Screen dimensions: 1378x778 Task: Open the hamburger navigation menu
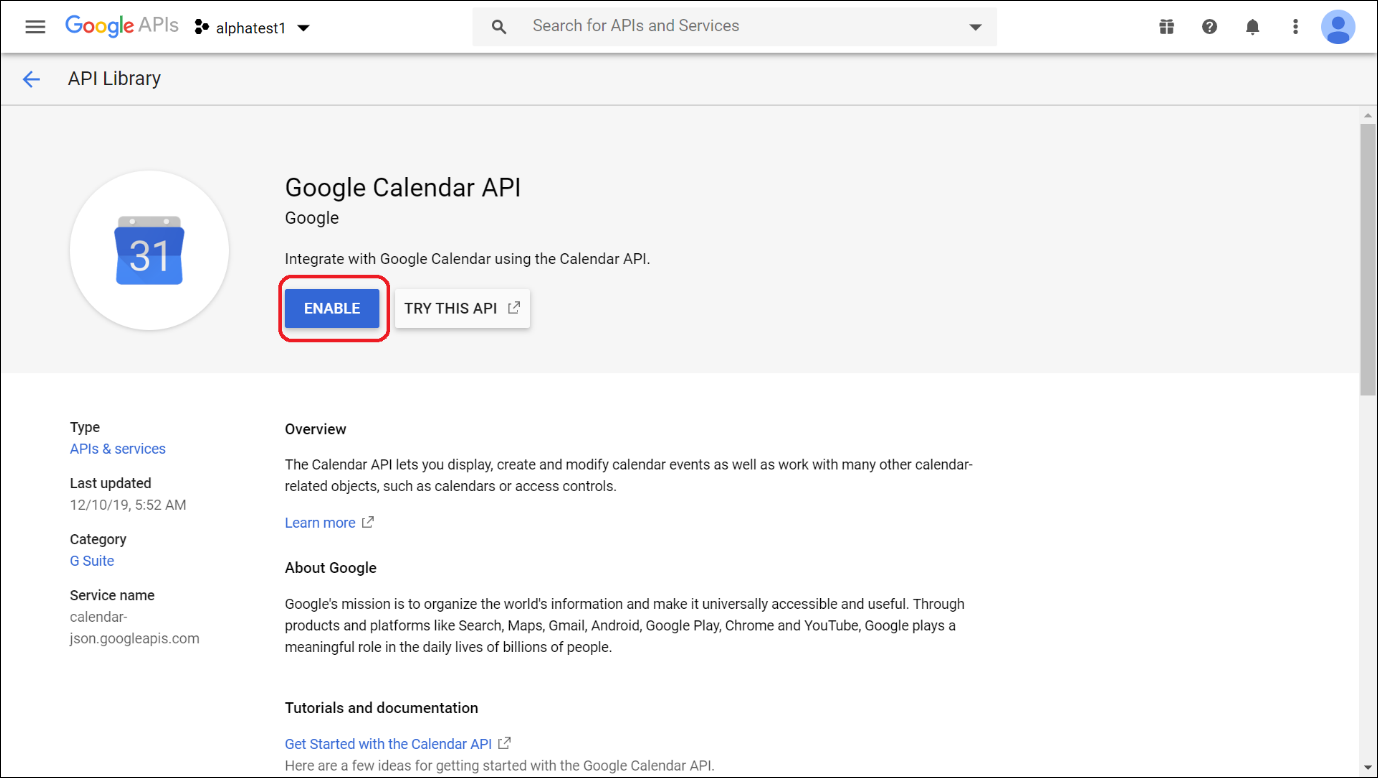[x=35, y=27]
